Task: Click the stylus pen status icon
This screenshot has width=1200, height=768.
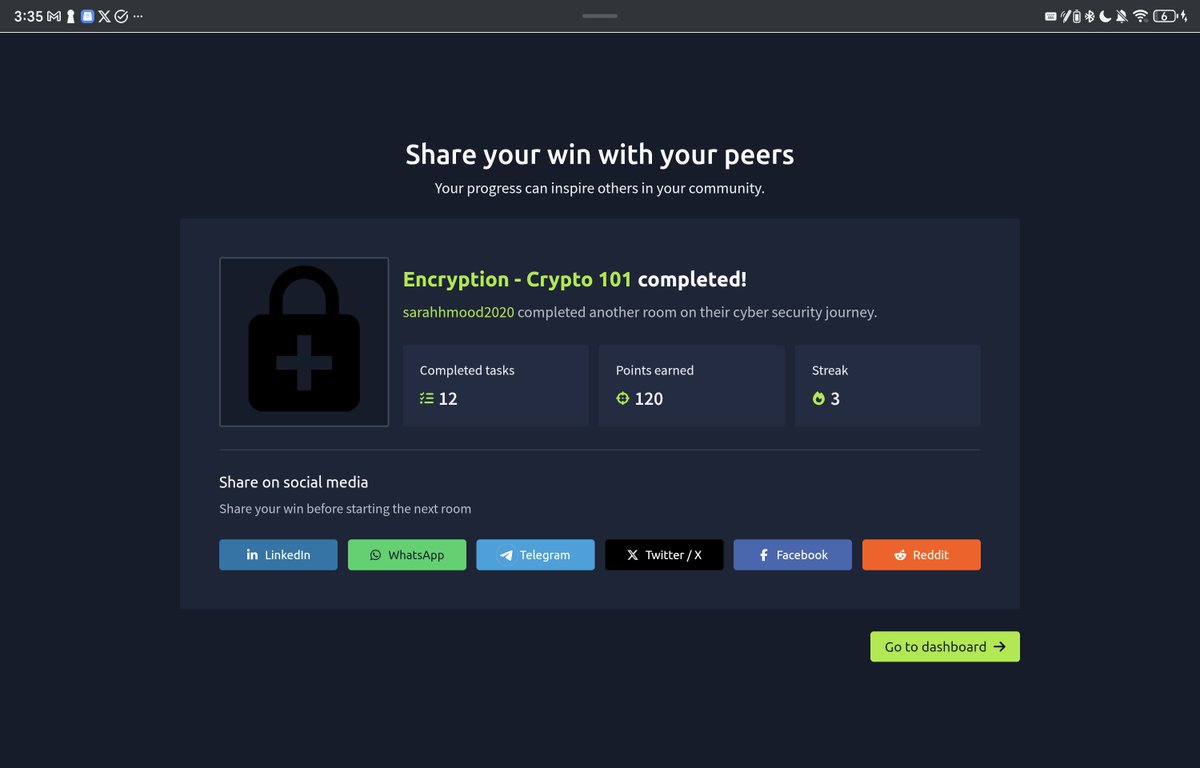Action: (x=1066, y=16)
